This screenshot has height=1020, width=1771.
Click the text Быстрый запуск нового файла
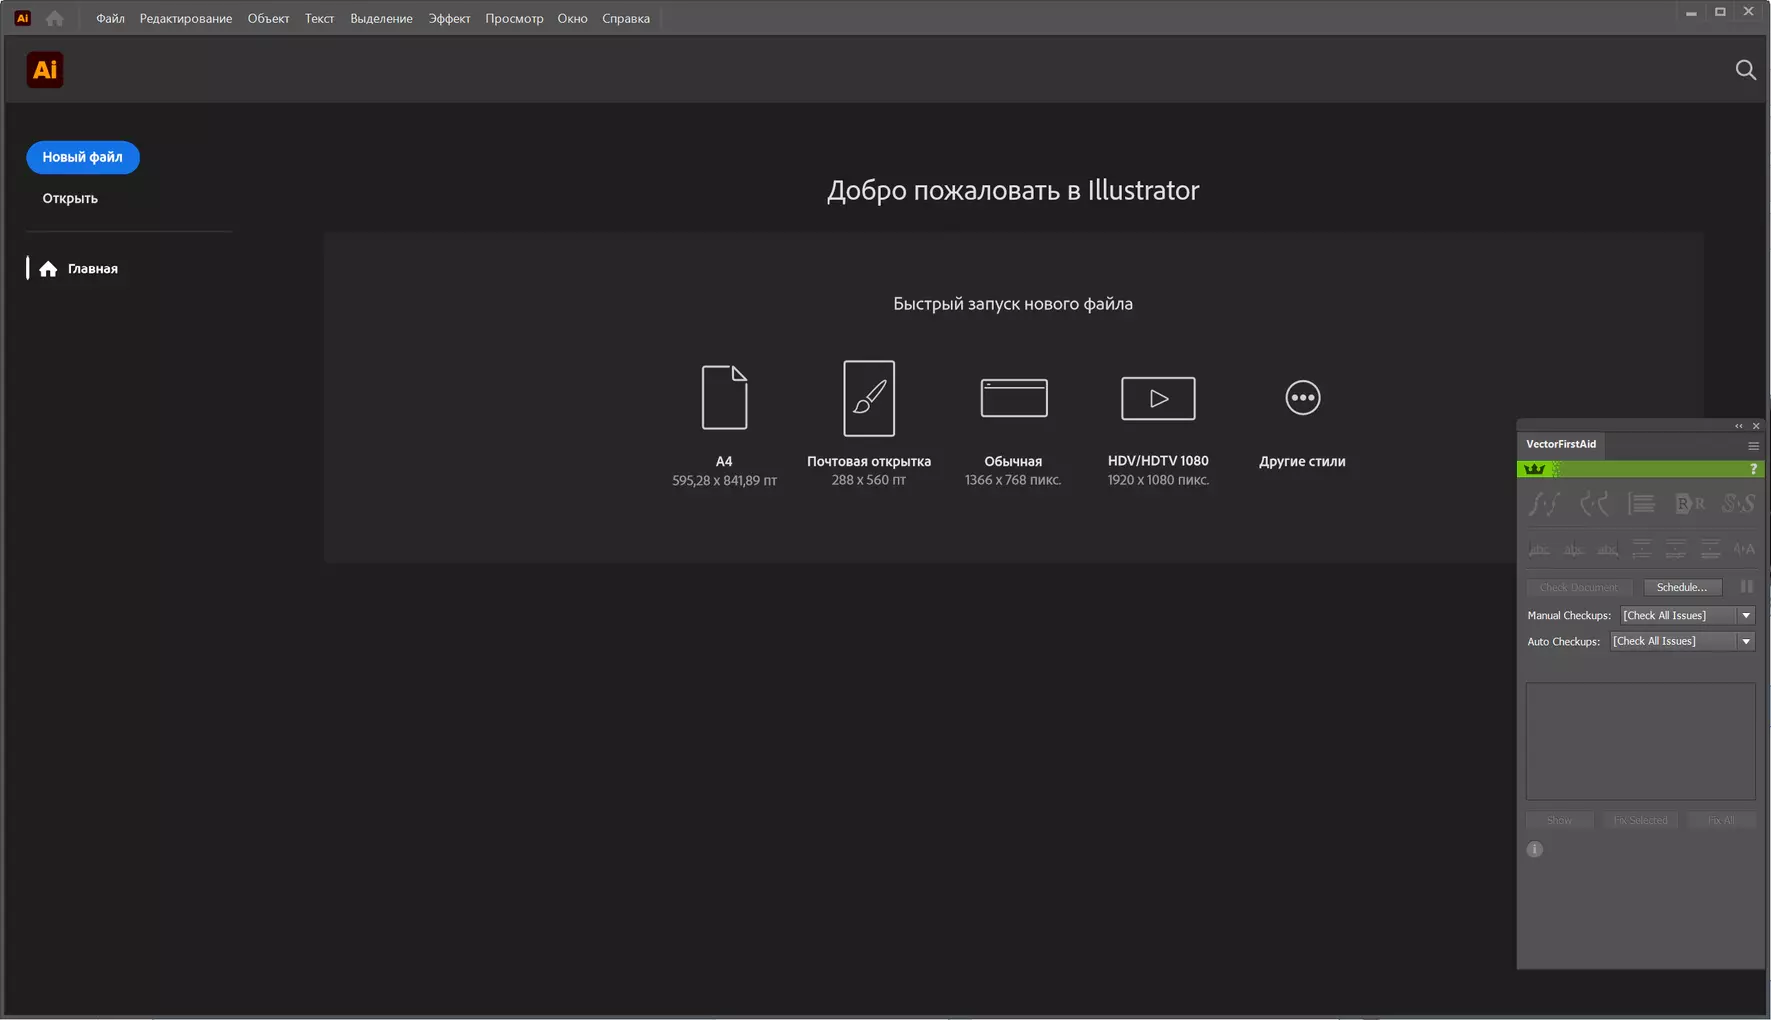(1013, 304)
